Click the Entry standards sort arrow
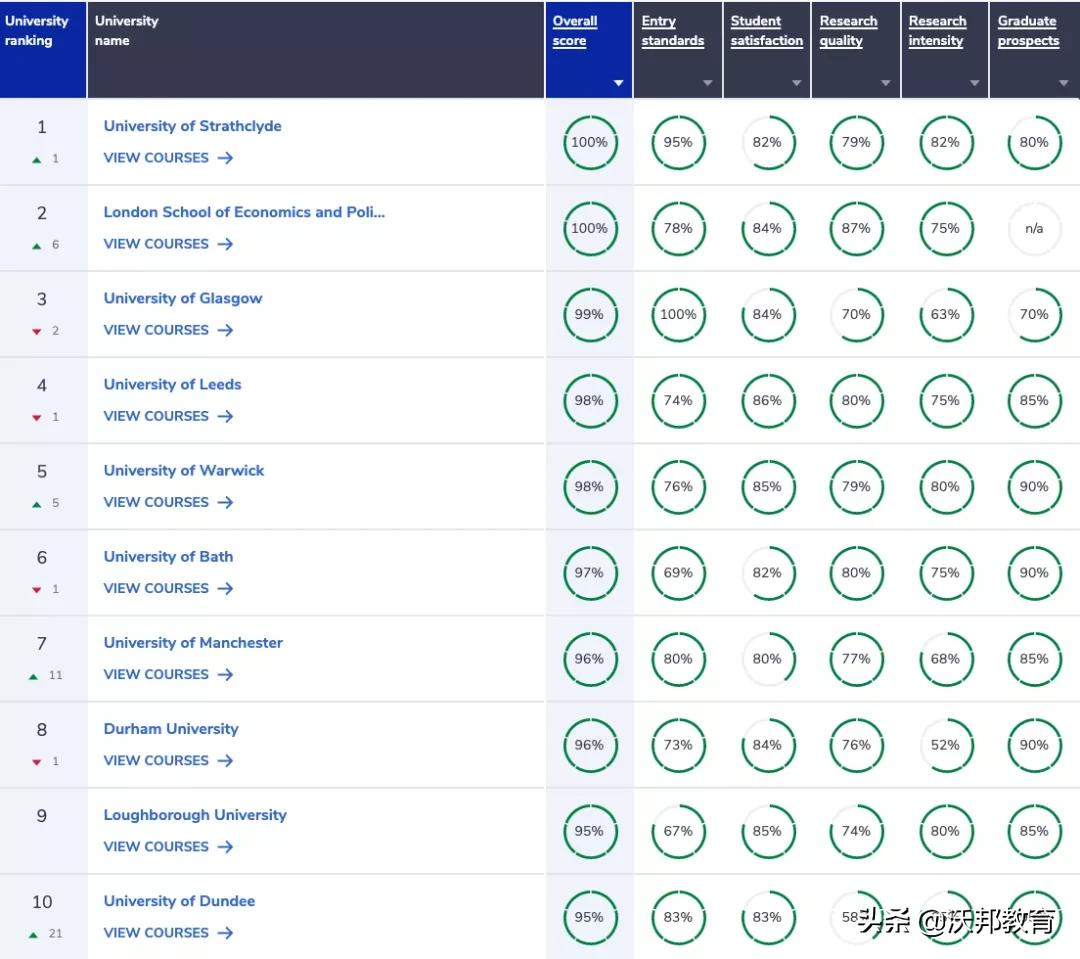1080x959 pixels. click(707, 83)
